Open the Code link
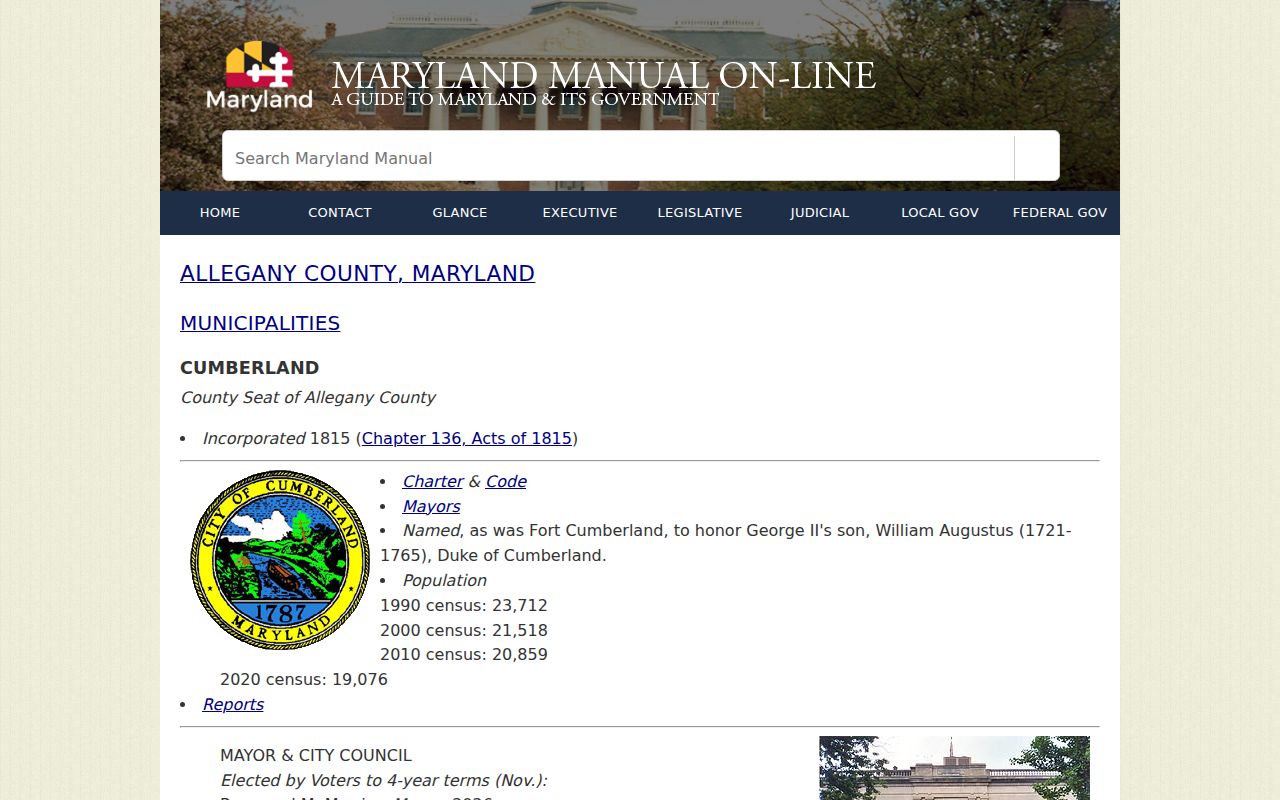The width and height of the screenshot is (1280, 800). coord(506,481)
